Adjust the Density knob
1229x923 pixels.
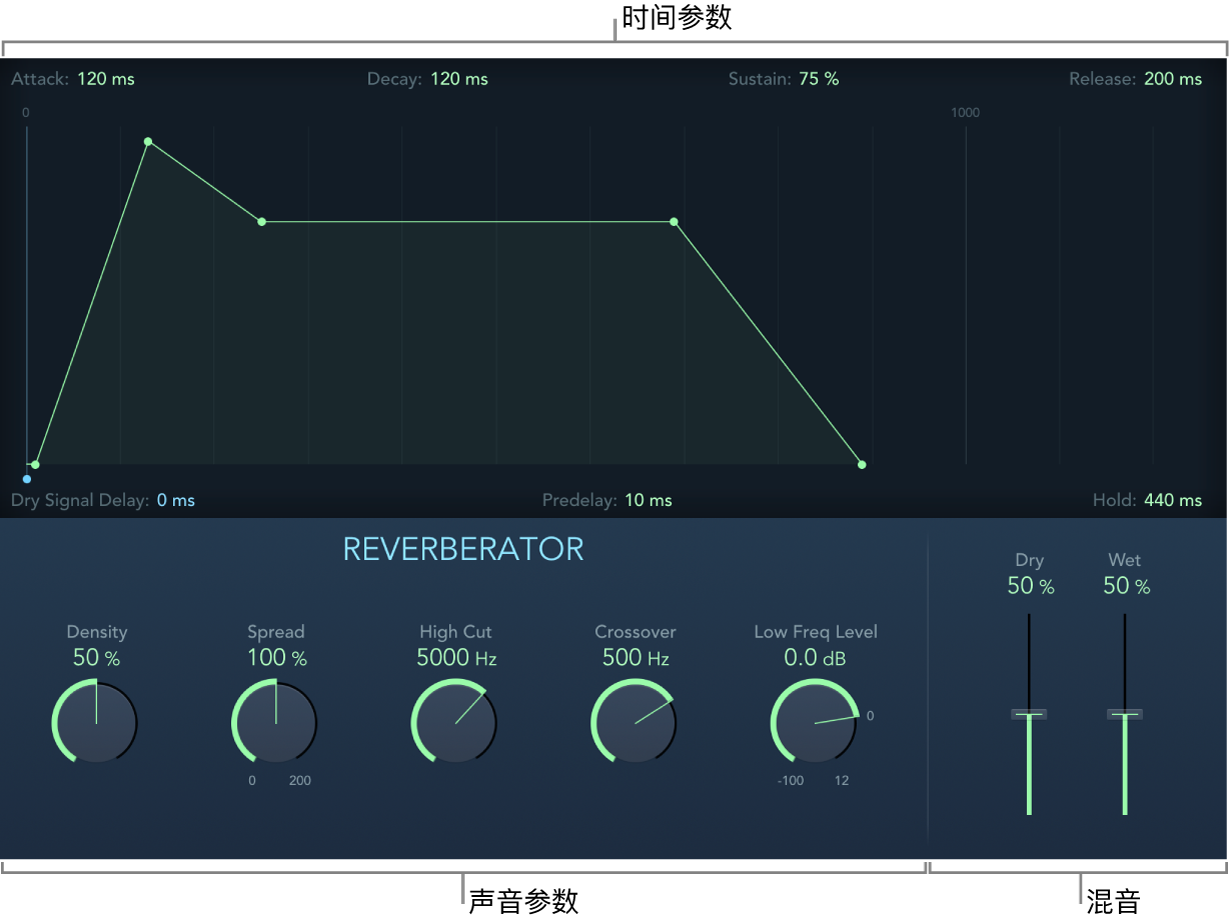click(x=95, y=722)
